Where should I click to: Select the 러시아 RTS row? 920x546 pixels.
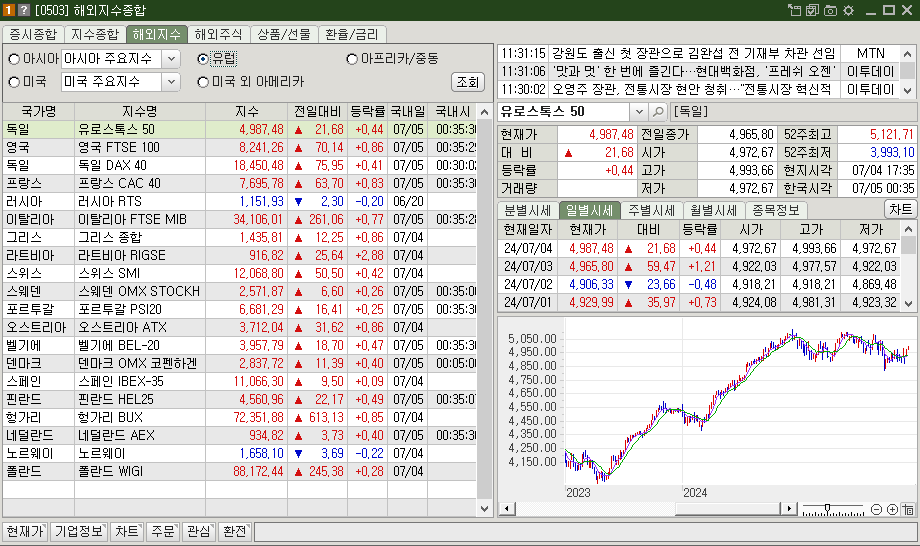click(x=239, y=201)
